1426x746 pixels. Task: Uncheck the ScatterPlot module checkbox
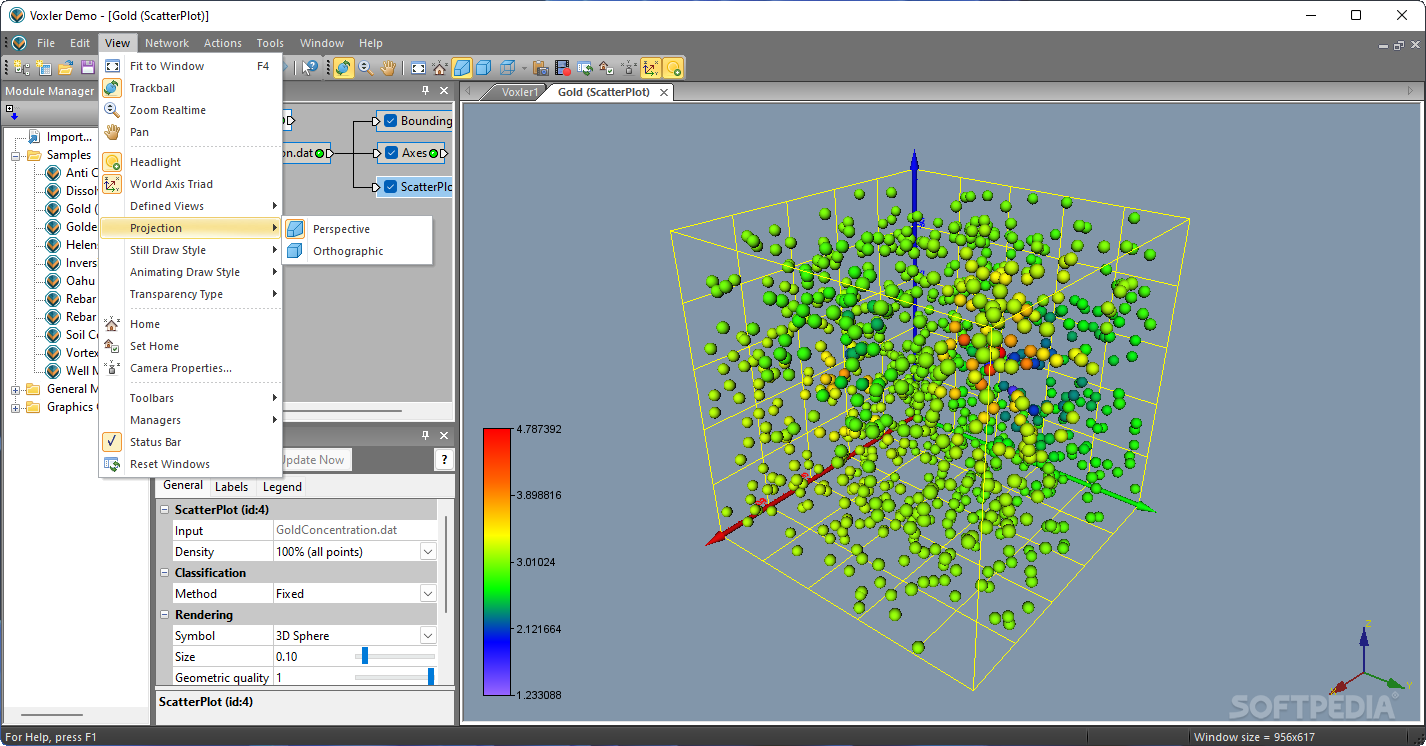(x=390, y=186)
